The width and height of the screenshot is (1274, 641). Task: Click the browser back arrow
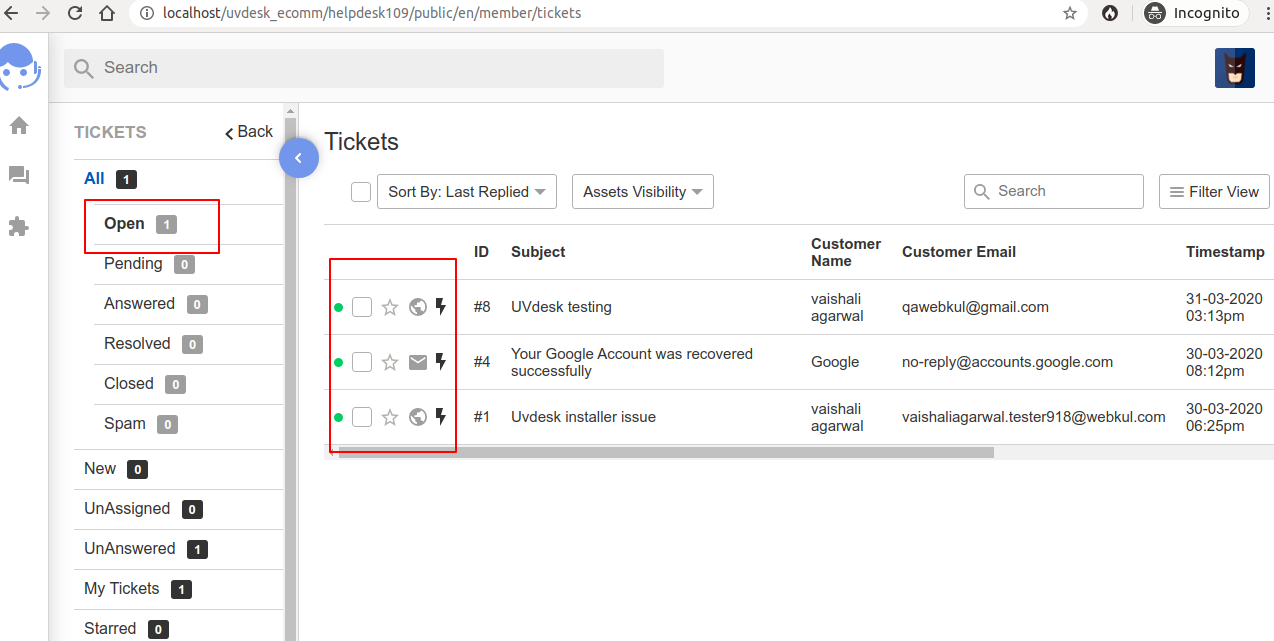12,13
